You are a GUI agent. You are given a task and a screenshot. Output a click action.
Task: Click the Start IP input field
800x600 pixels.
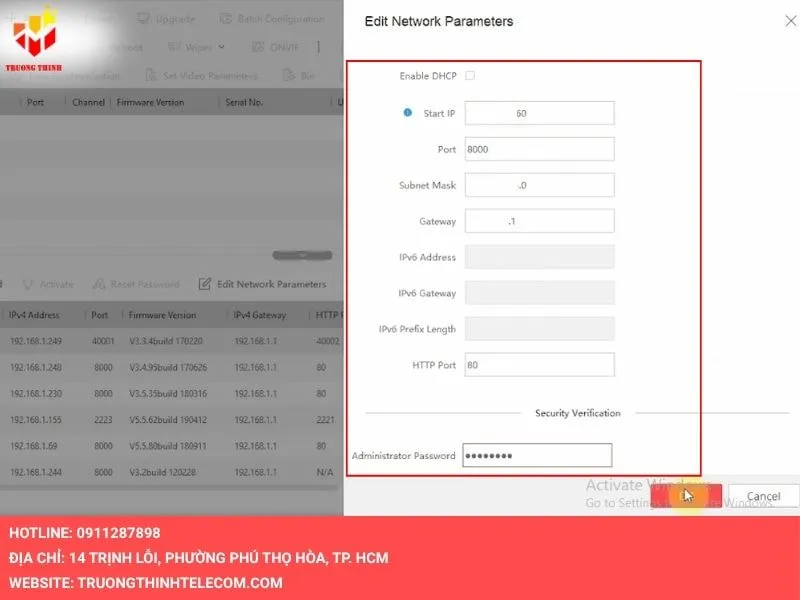pos(539,114)
